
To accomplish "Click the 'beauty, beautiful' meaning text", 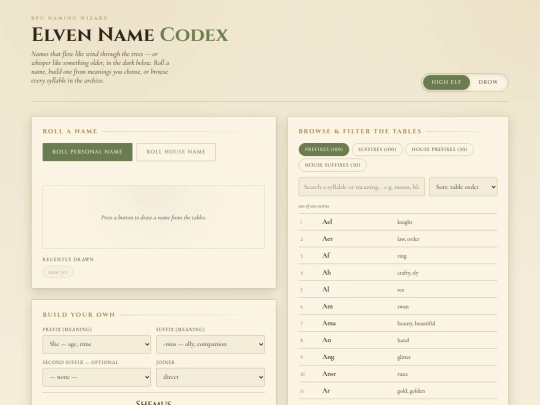I will [416, 323].
